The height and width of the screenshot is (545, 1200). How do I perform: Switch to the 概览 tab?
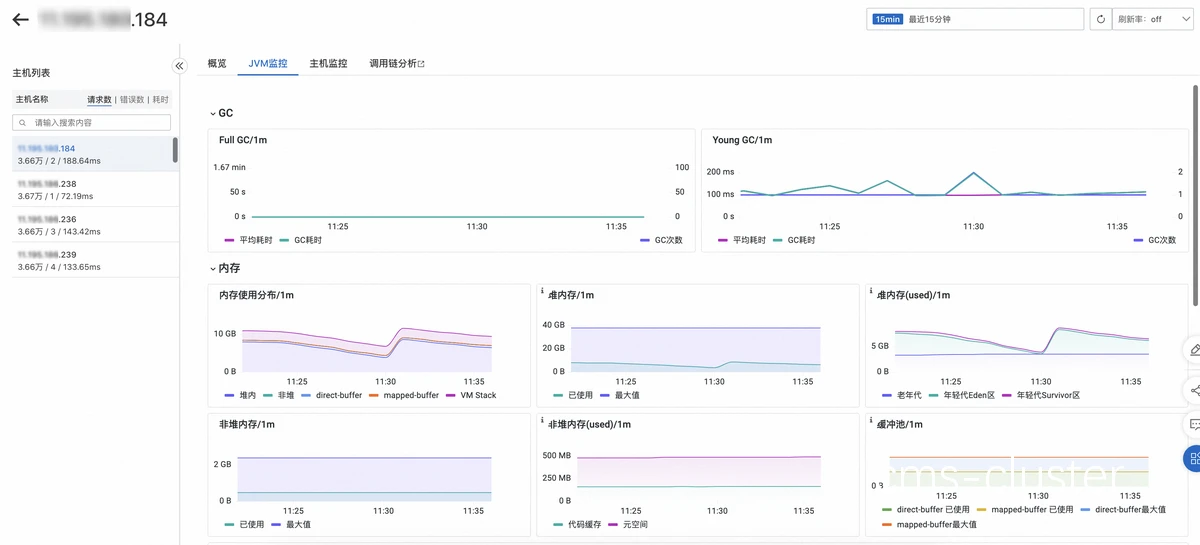[x=217, y=63]
